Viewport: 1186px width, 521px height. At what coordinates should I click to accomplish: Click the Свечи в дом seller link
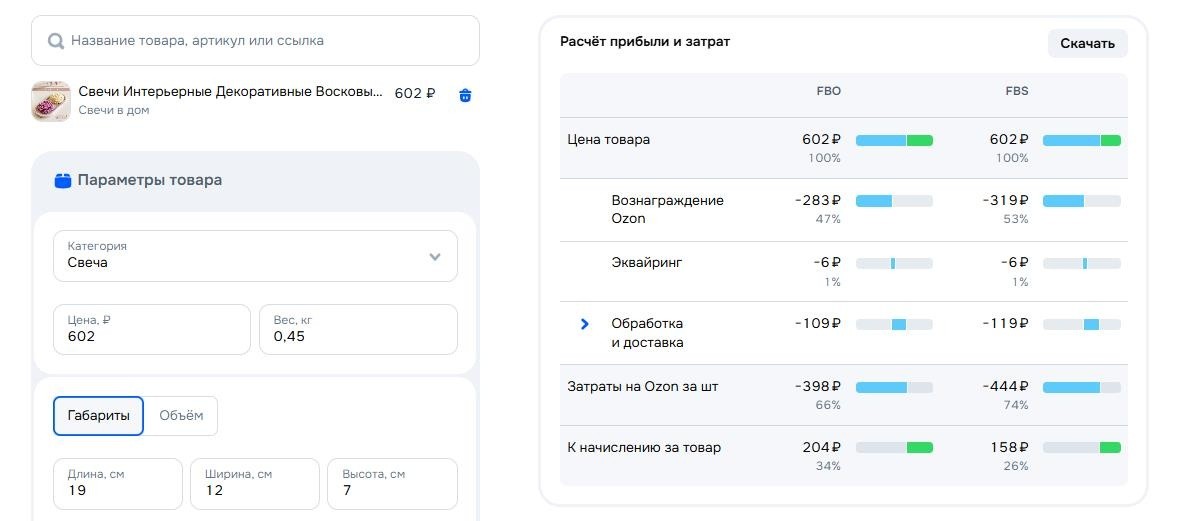coord(113,110)
